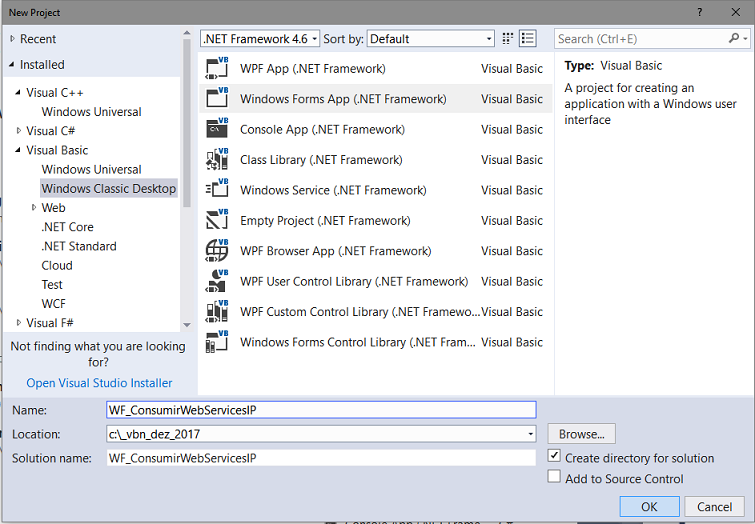Click the Console App template icon
Viewport: 755px width, 524px height.
point(217,130)
